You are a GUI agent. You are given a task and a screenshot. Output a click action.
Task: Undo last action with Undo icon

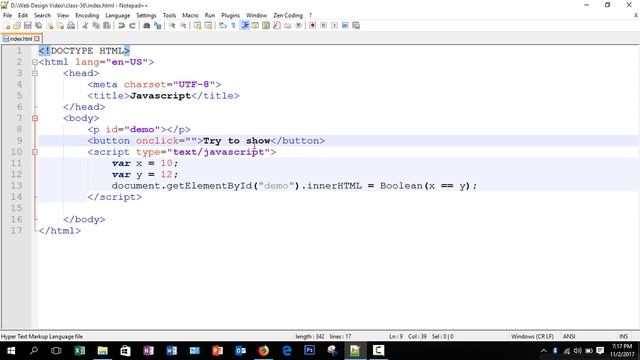click(x=121, y=26)
